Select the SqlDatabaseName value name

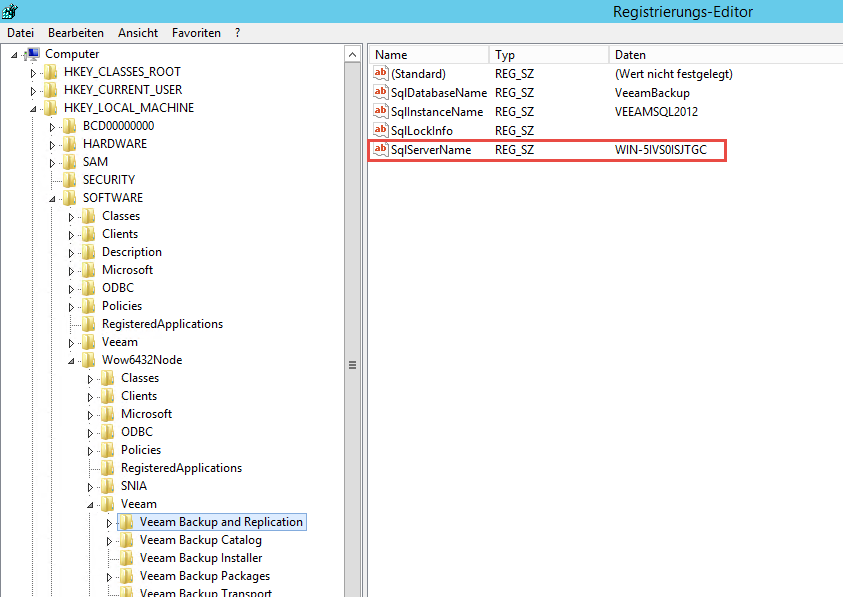click(439, 93)
